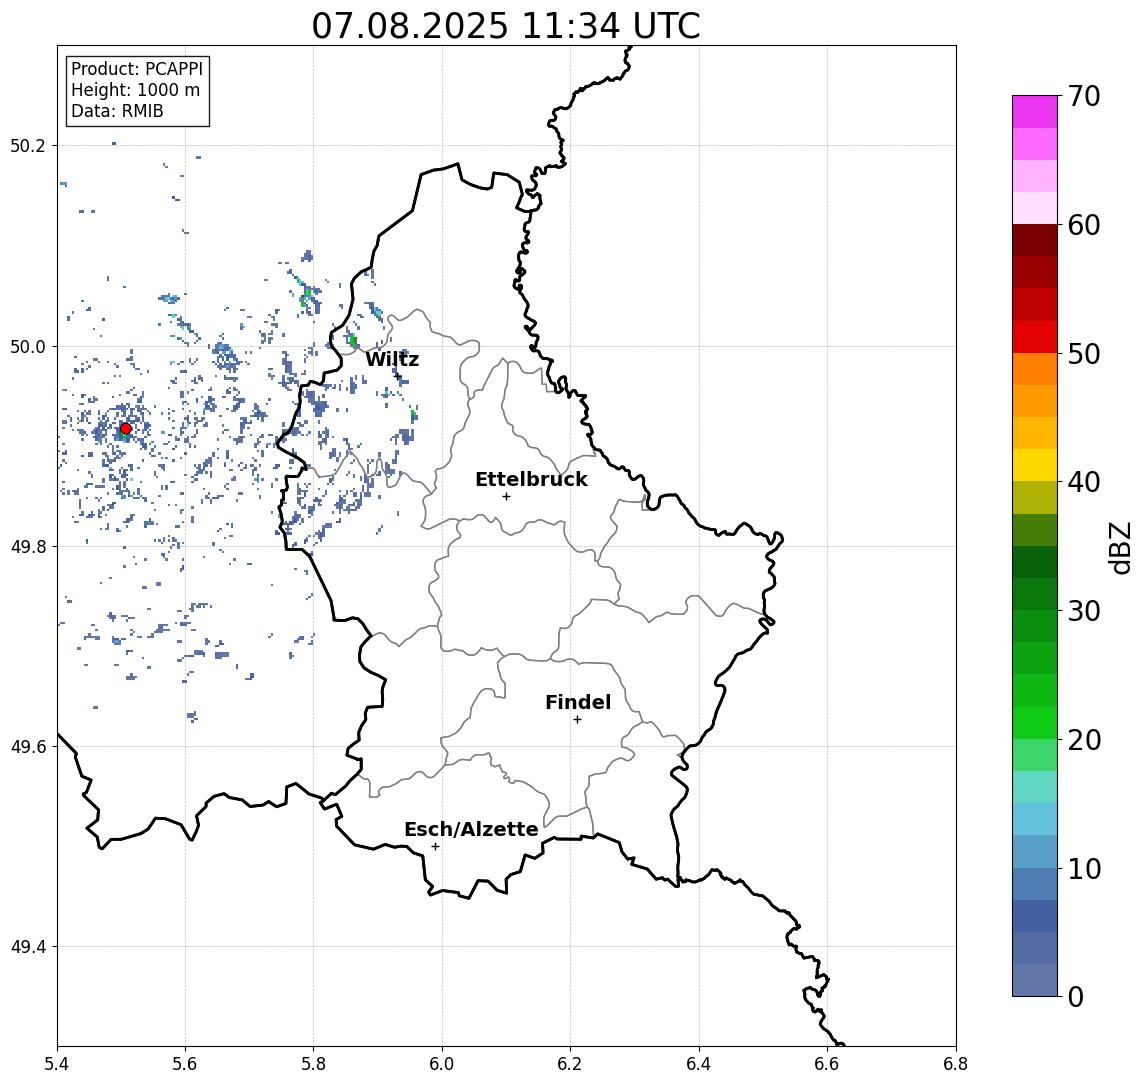
Task: Click the 5.6 longitude axis label
Action: pyautogui.click(x=185, y=1064)
